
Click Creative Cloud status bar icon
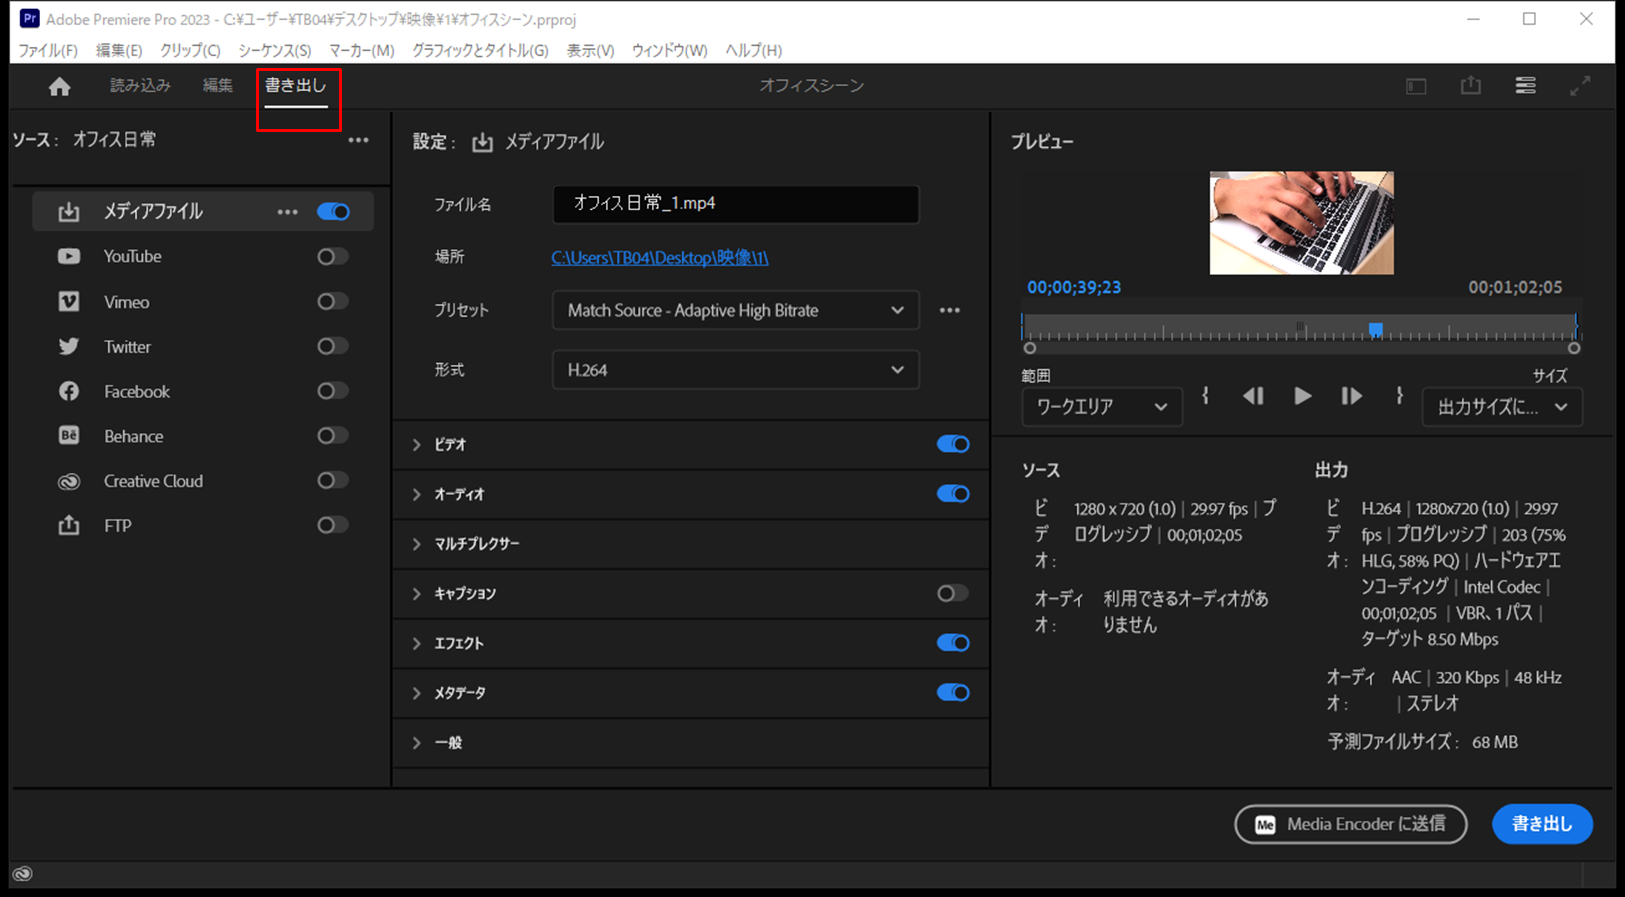(22, 873)
